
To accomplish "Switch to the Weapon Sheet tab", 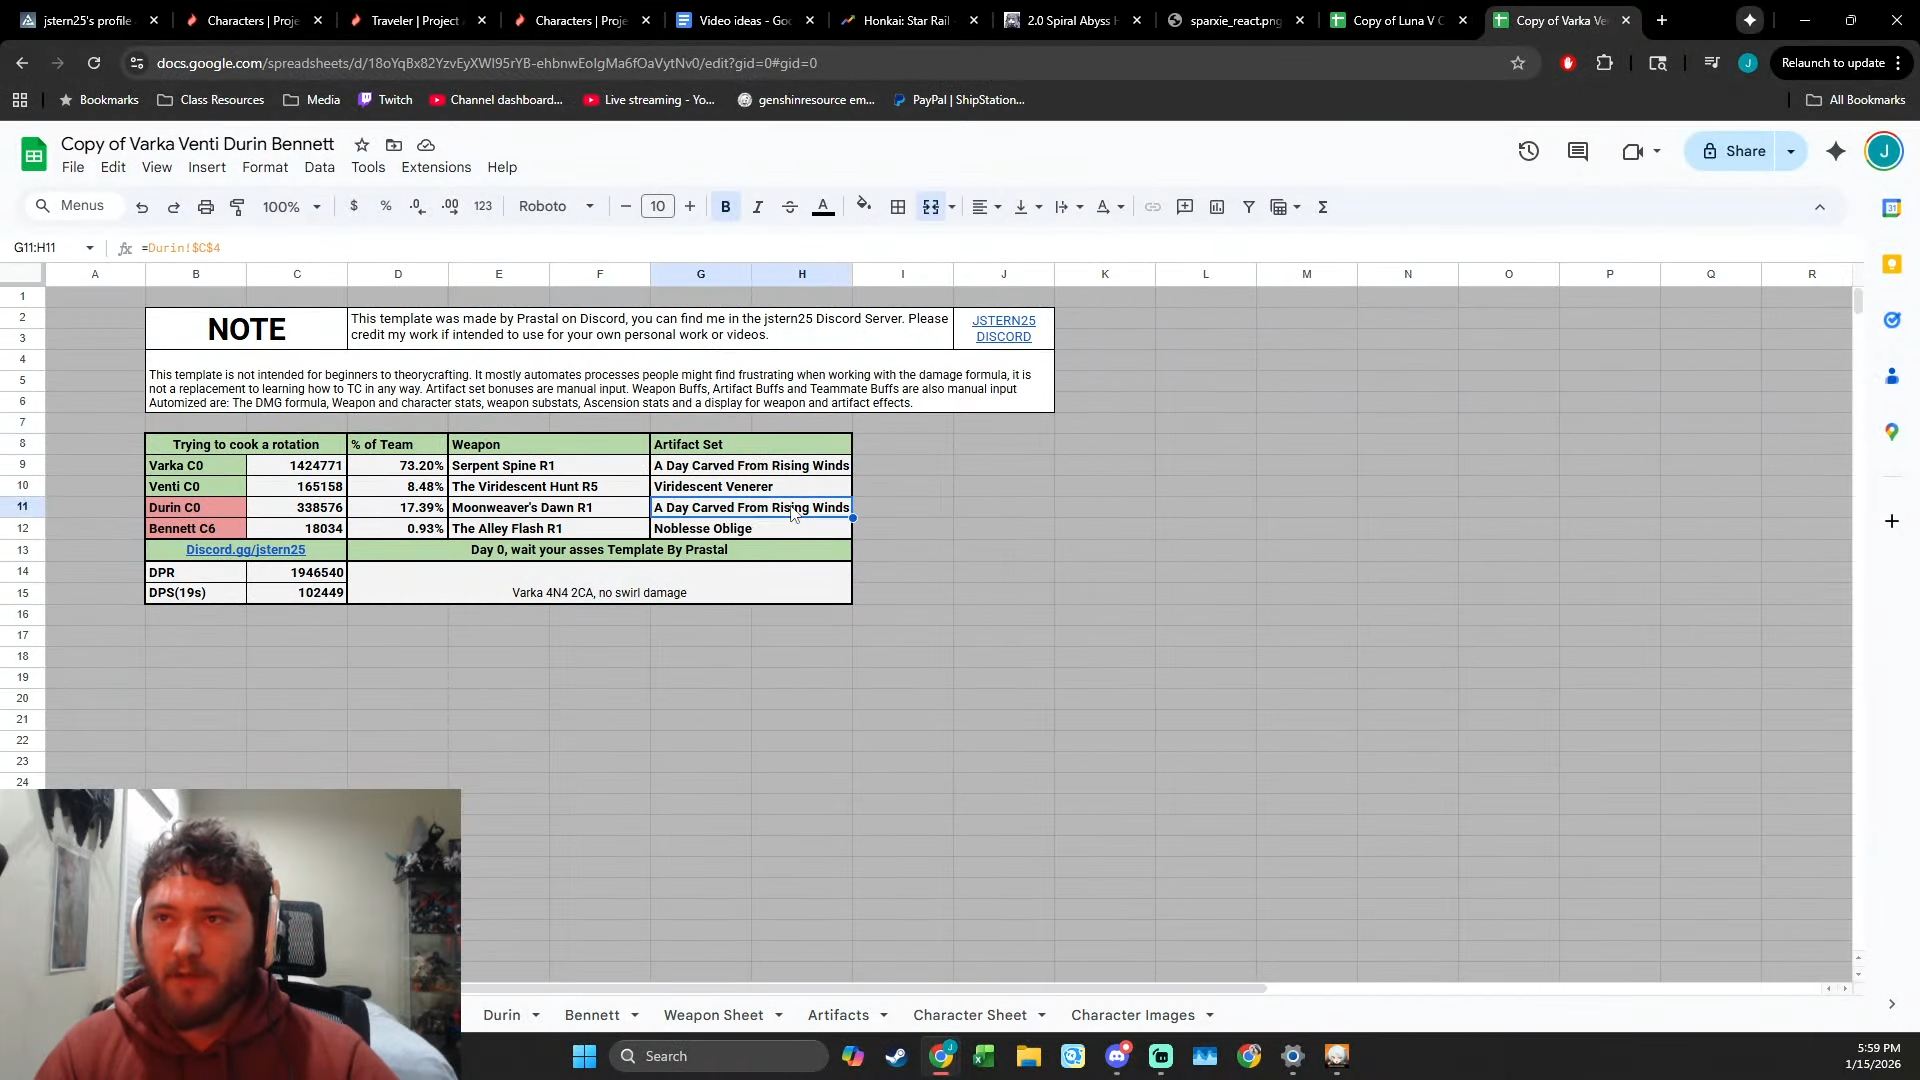I will click(713, 1015).
